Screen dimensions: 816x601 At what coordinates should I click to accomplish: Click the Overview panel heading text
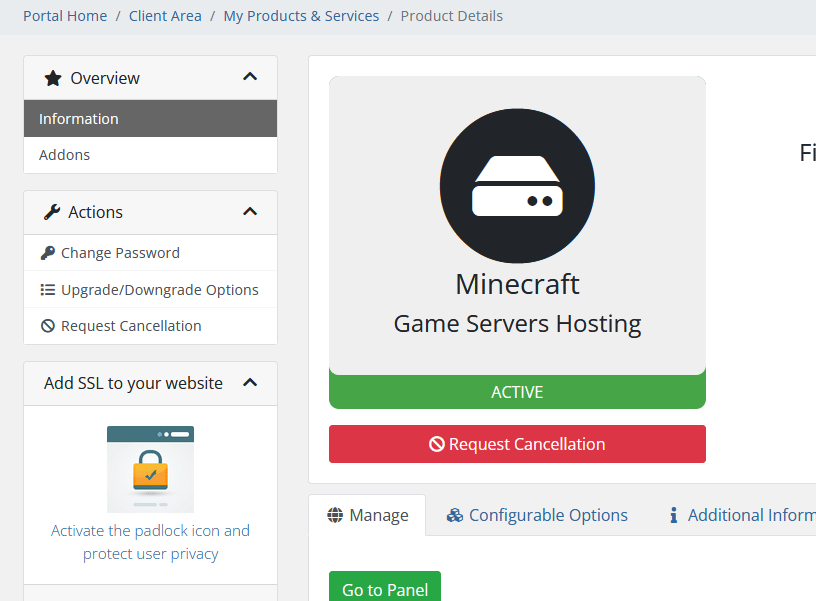[x=105, y=79]
